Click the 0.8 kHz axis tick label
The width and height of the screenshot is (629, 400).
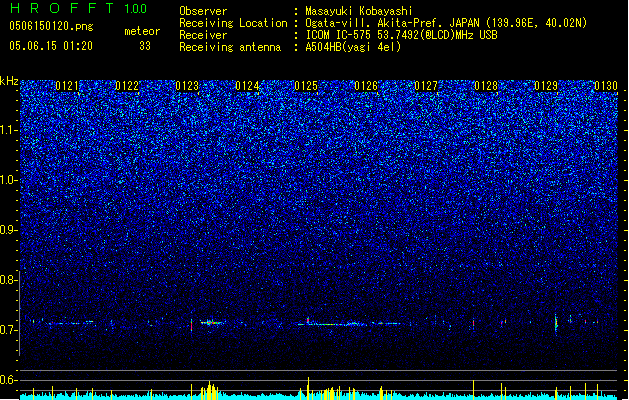point(8,280)
